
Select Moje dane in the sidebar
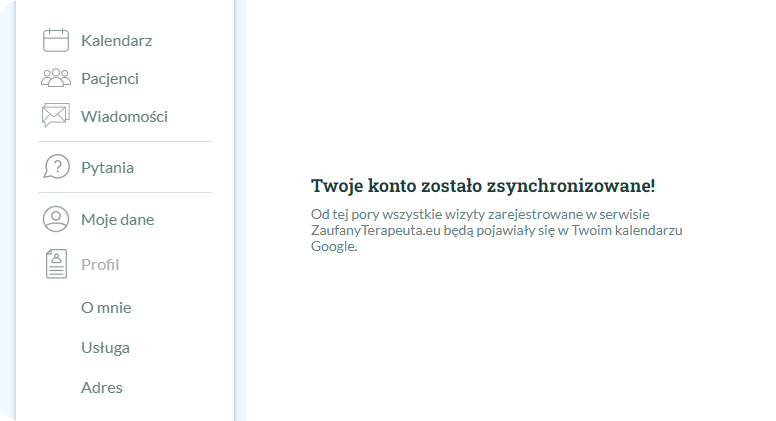click(x=118, y=220)
